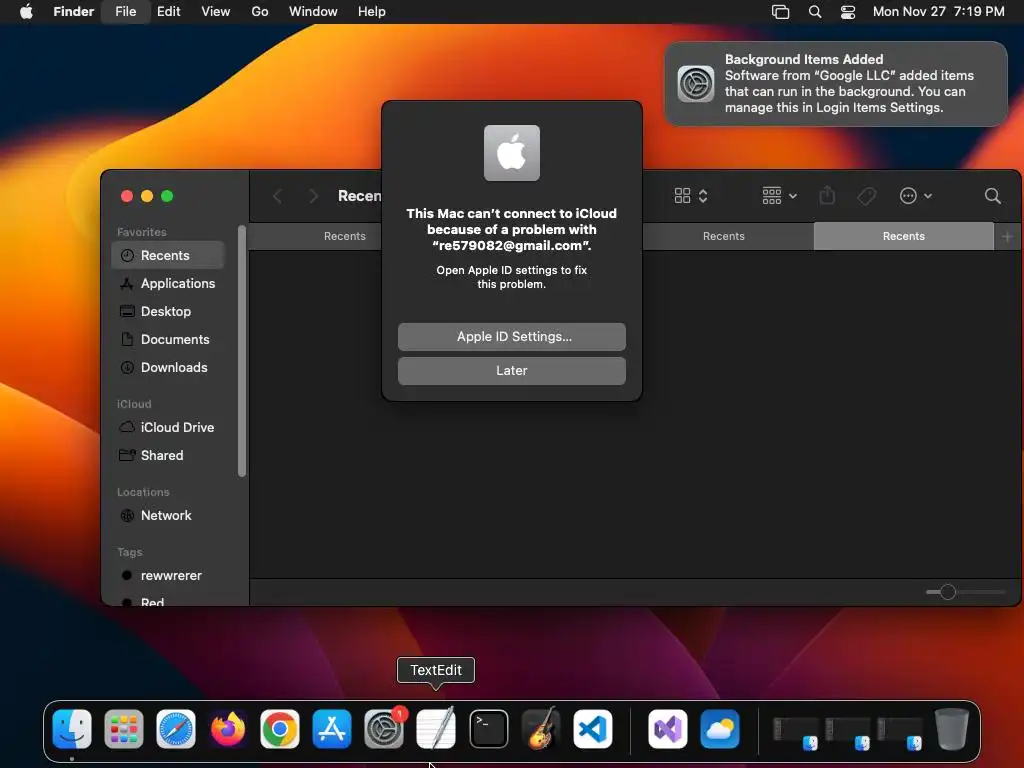
Task: Open the icon view switcher in Finder
Action: tap(691, 196)
